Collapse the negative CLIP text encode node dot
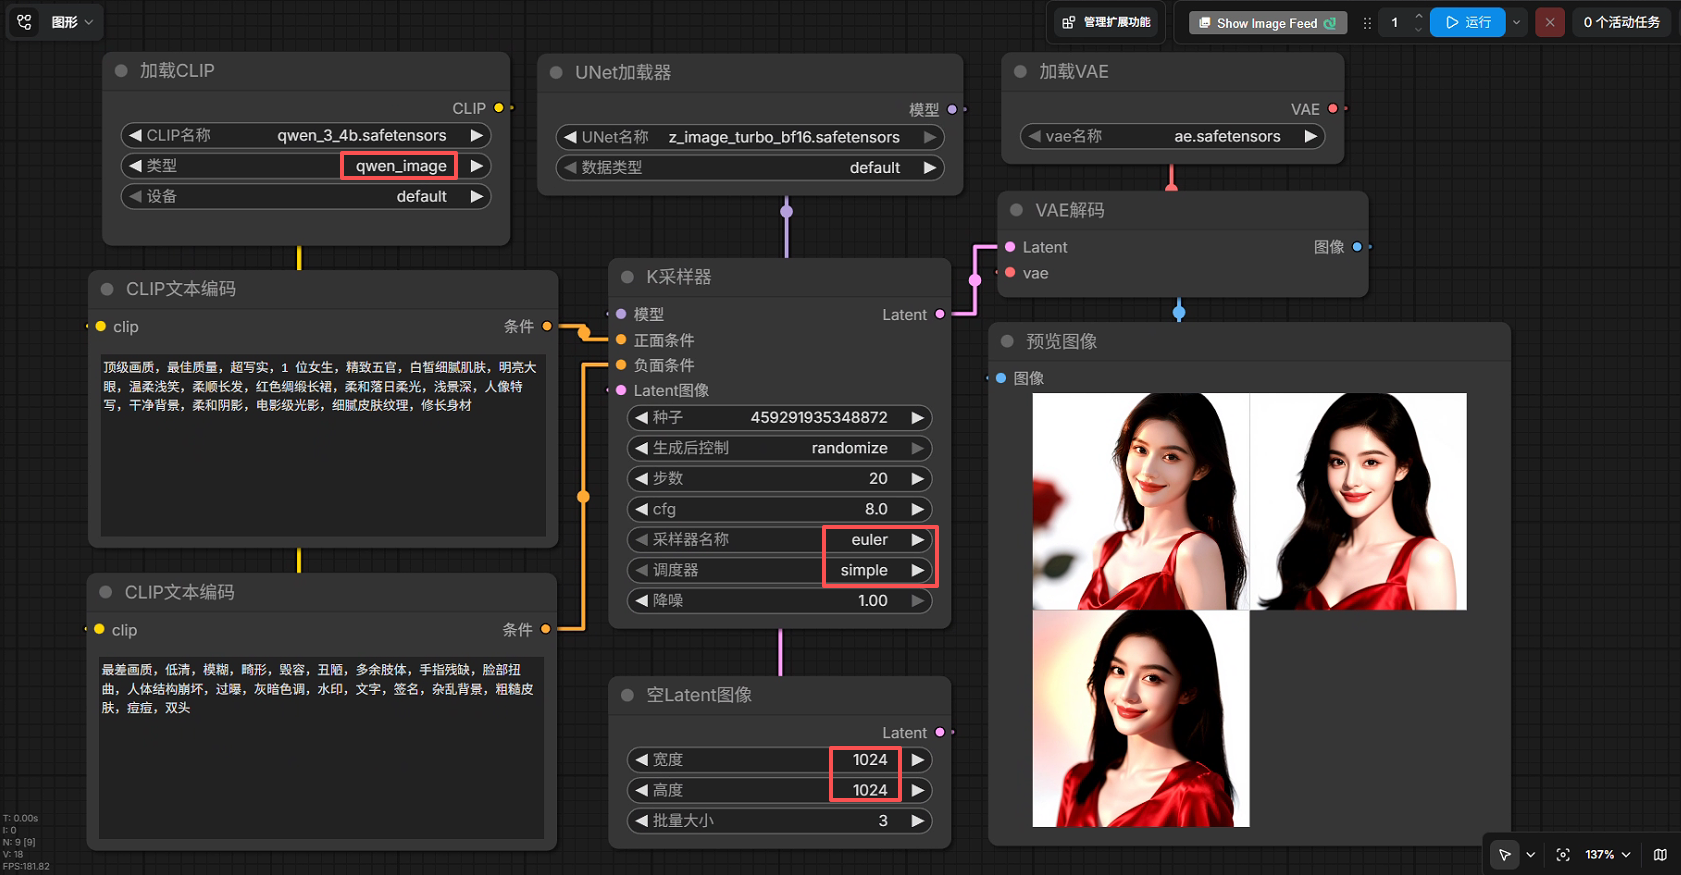This screenshot has height=875, width=1681. pos(106,592)
